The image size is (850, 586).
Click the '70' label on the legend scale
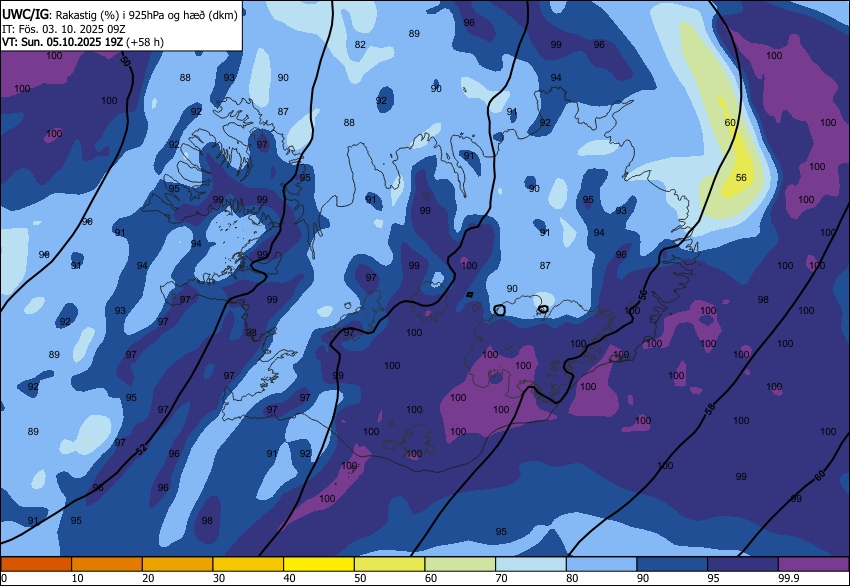(501, 578)
